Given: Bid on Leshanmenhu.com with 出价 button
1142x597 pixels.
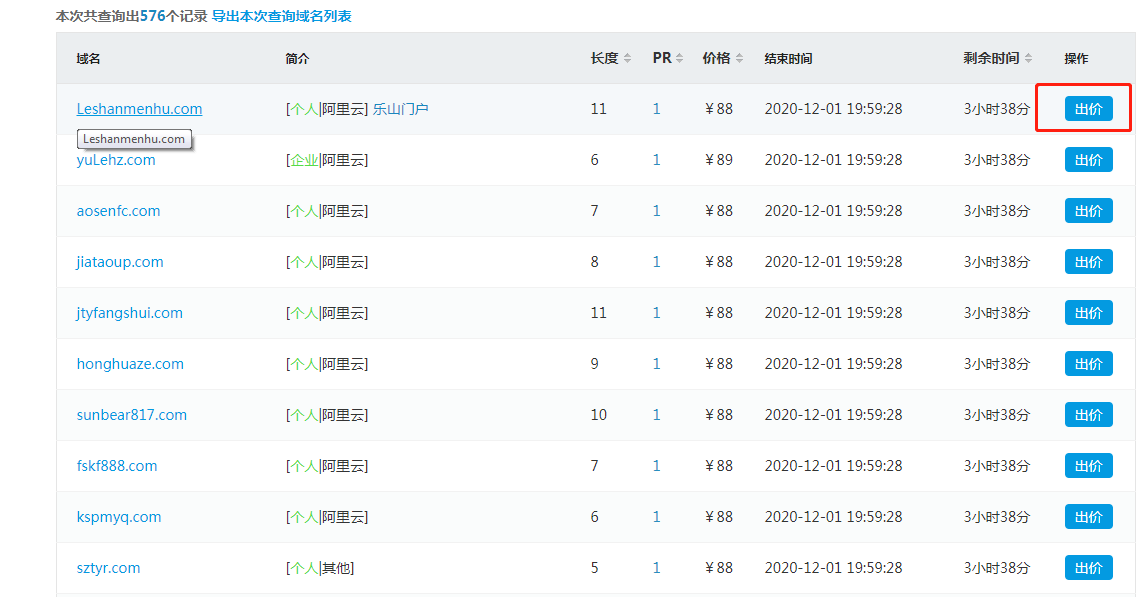Looking at the screenshot, I should (1088, 109).
